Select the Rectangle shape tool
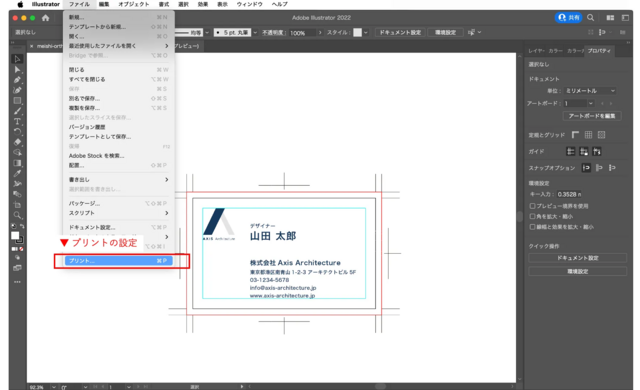This screenshot has width=640, height=390. coord(17,100)
